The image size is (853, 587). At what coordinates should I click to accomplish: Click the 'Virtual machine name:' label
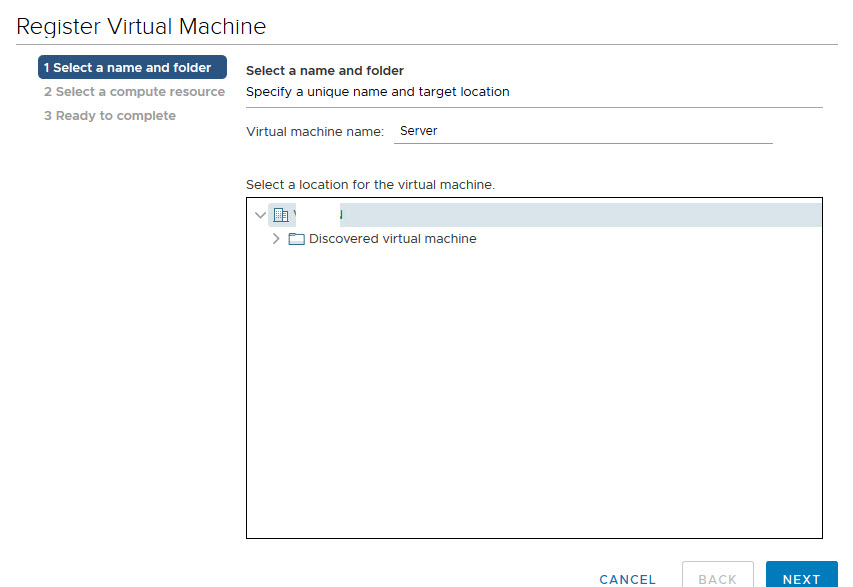314,131
